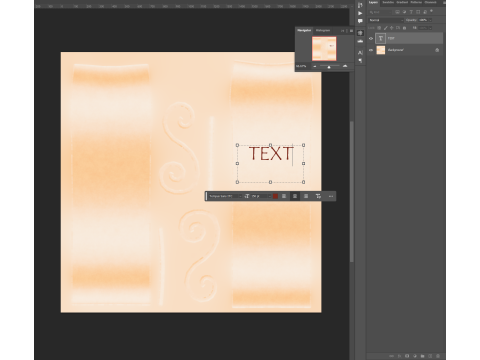Switch to the Patterns tab
Screen dimensions: 480x360
[416, 2]
